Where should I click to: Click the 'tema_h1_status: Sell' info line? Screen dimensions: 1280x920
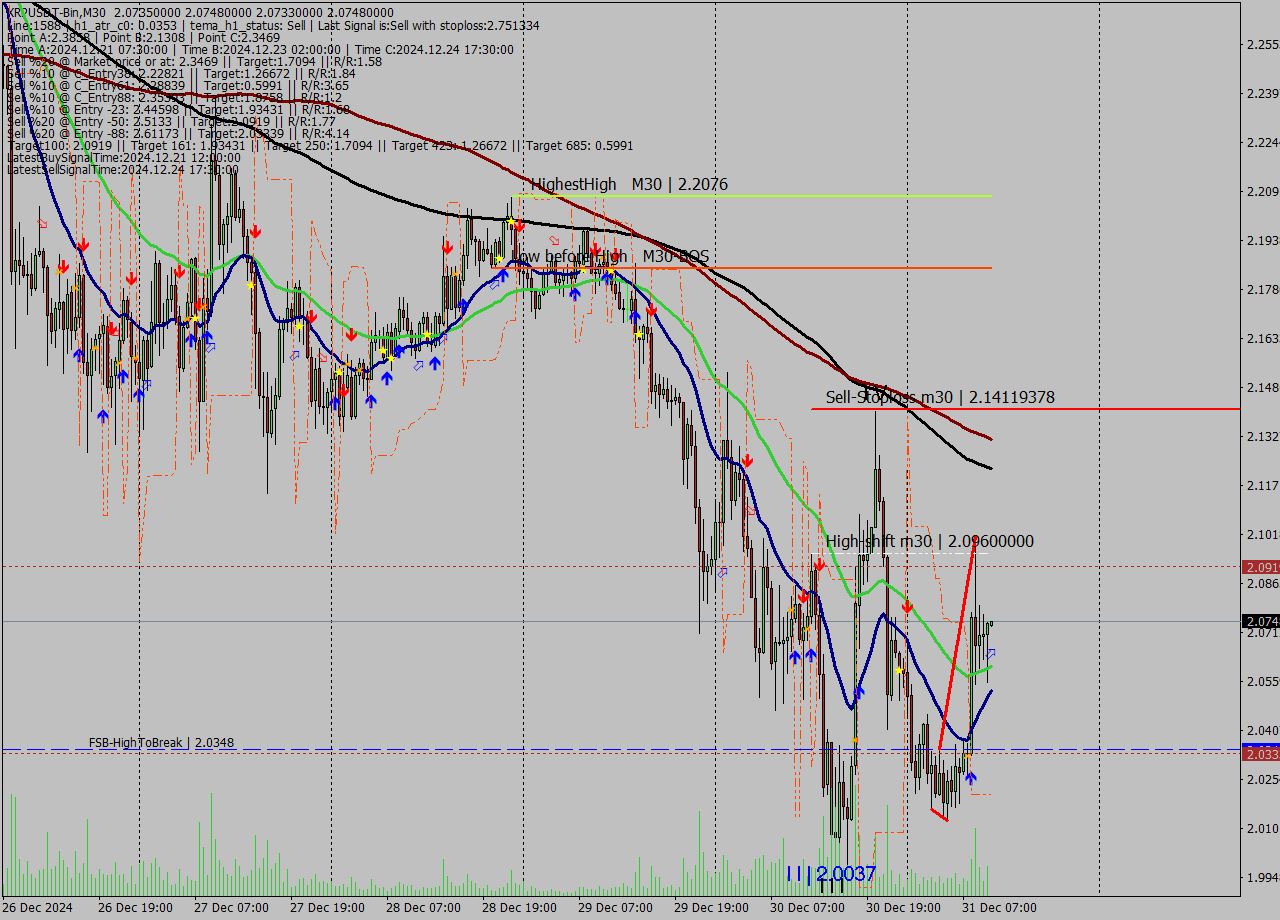pos(273,25)
